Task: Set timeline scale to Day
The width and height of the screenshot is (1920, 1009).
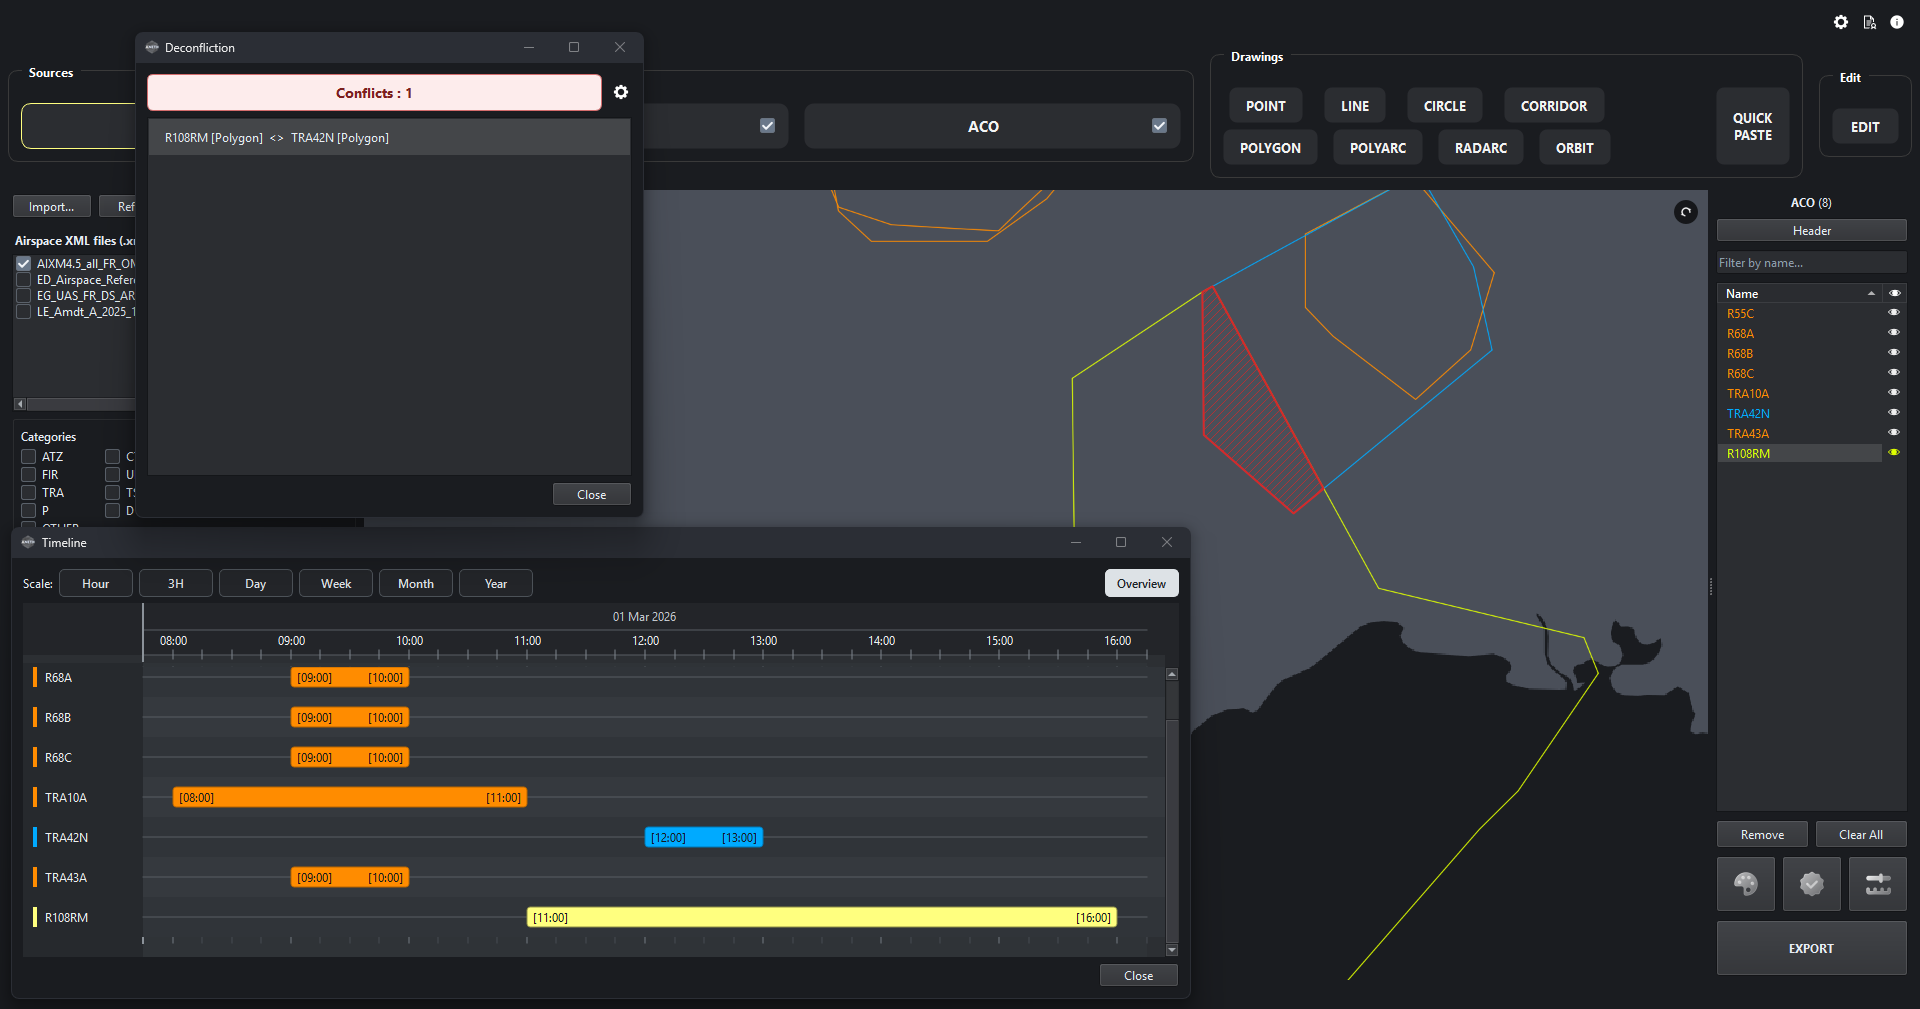Action: (x=256, y=584)
